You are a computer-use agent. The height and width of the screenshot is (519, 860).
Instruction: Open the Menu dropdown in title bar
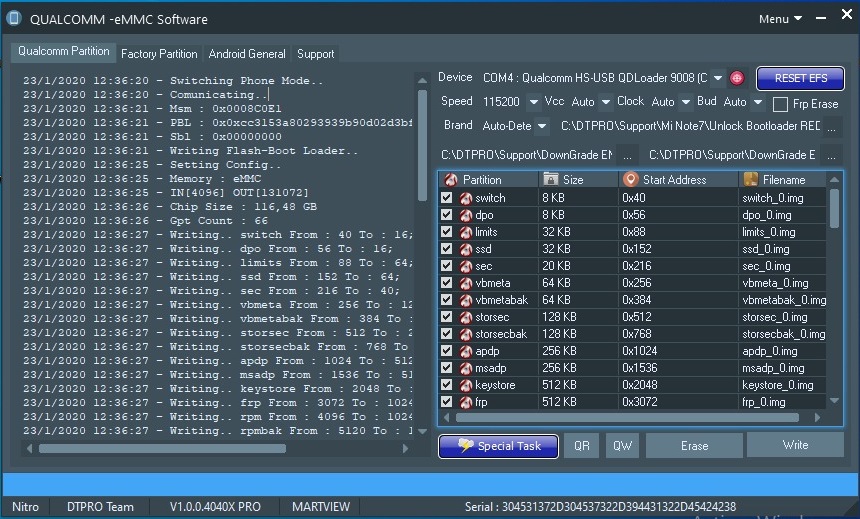[780, 19]
